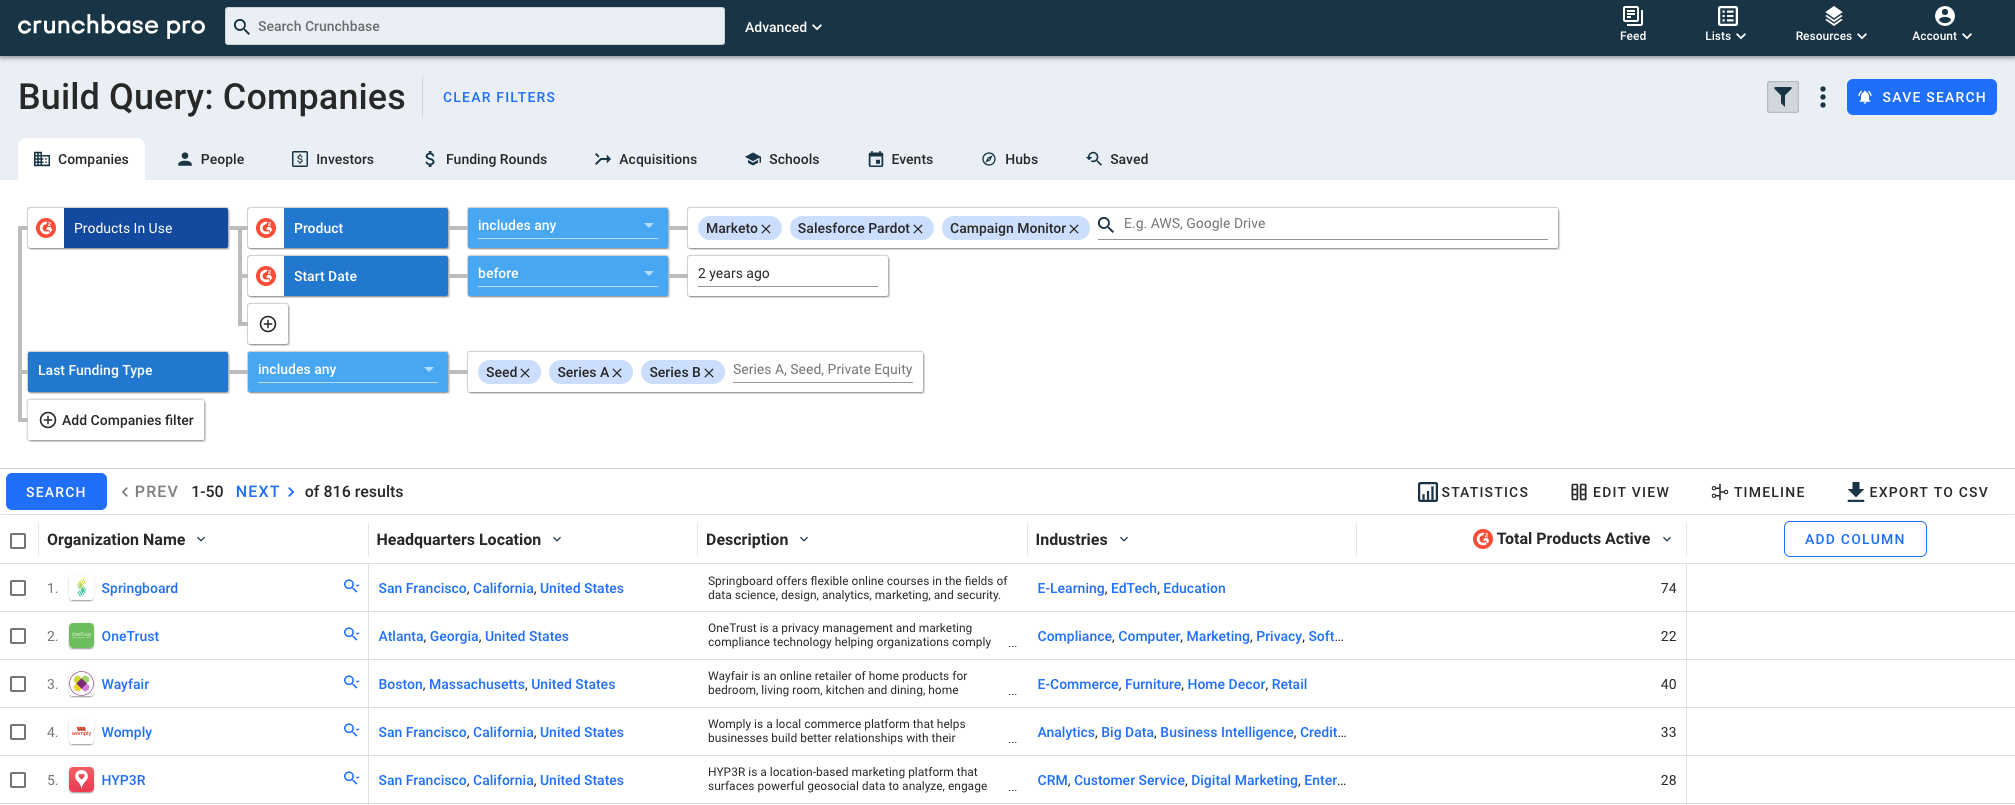Viewport: 2015px width, 805px height.
Task: Open the Start Date 'before' dropdown
Action: (x=567, y=275)
